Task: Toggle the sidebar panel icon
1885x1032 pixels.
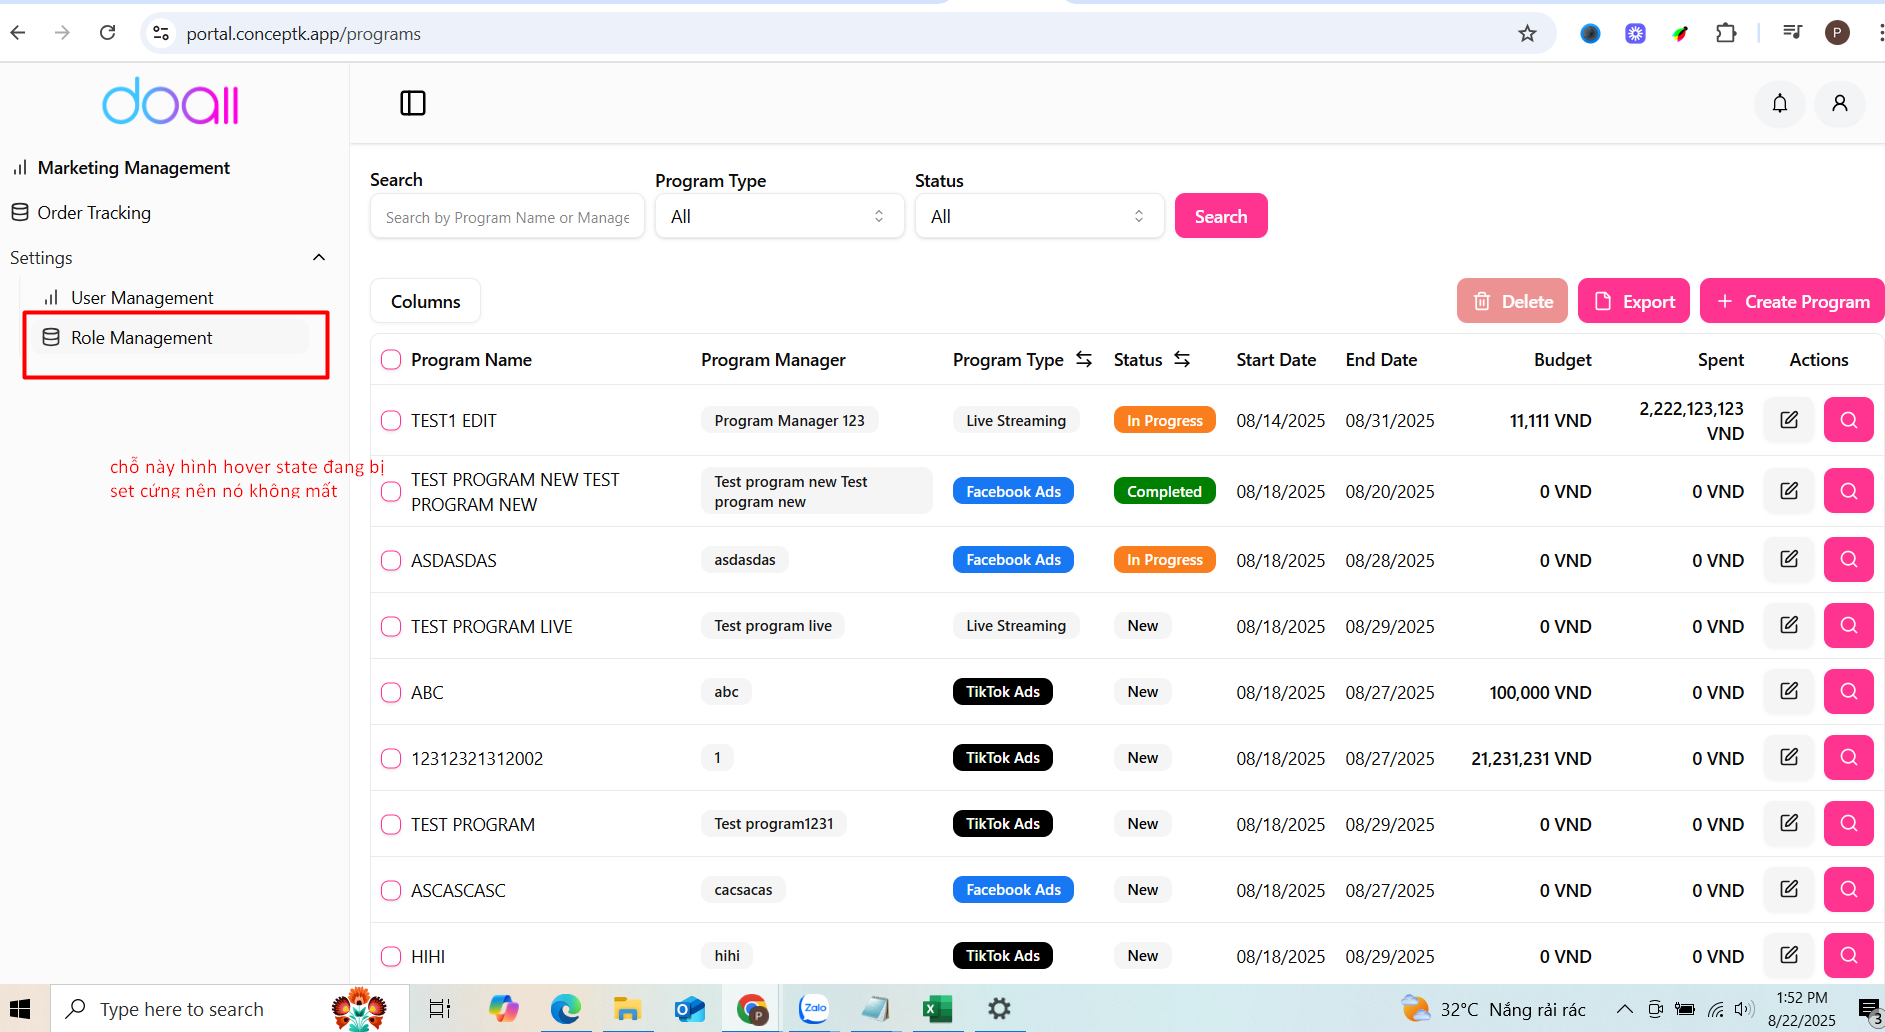Action: [413, 103]
